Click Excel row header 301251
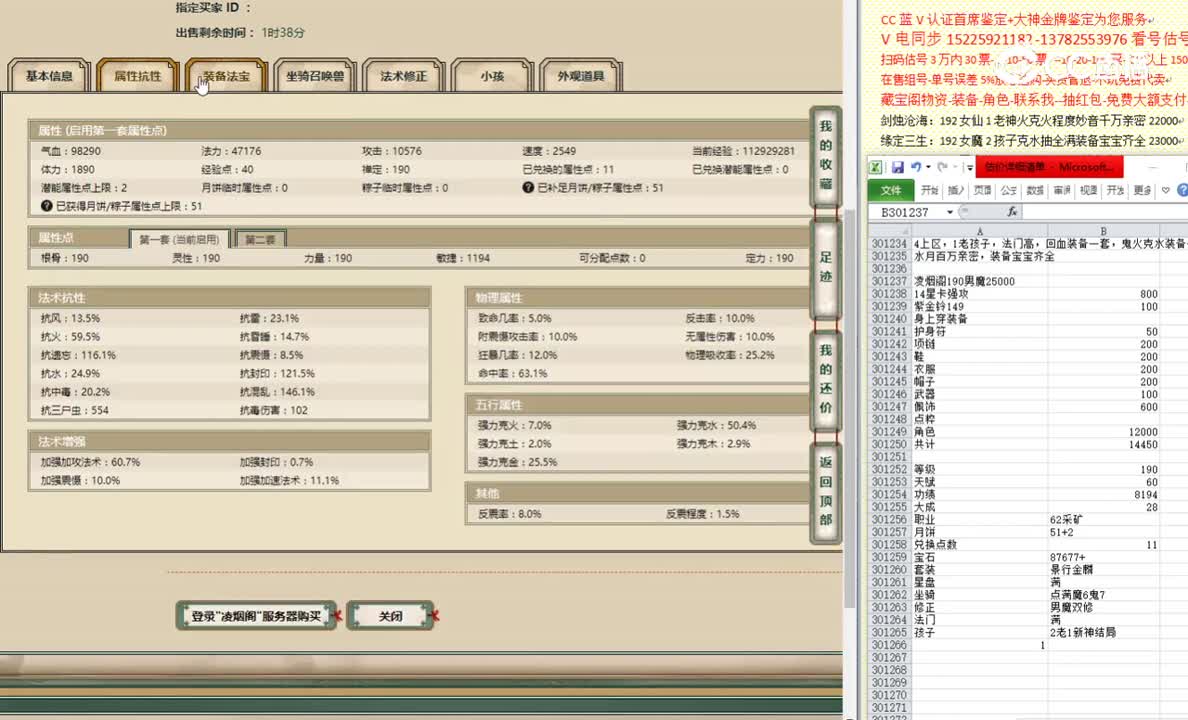 [889, 457]
